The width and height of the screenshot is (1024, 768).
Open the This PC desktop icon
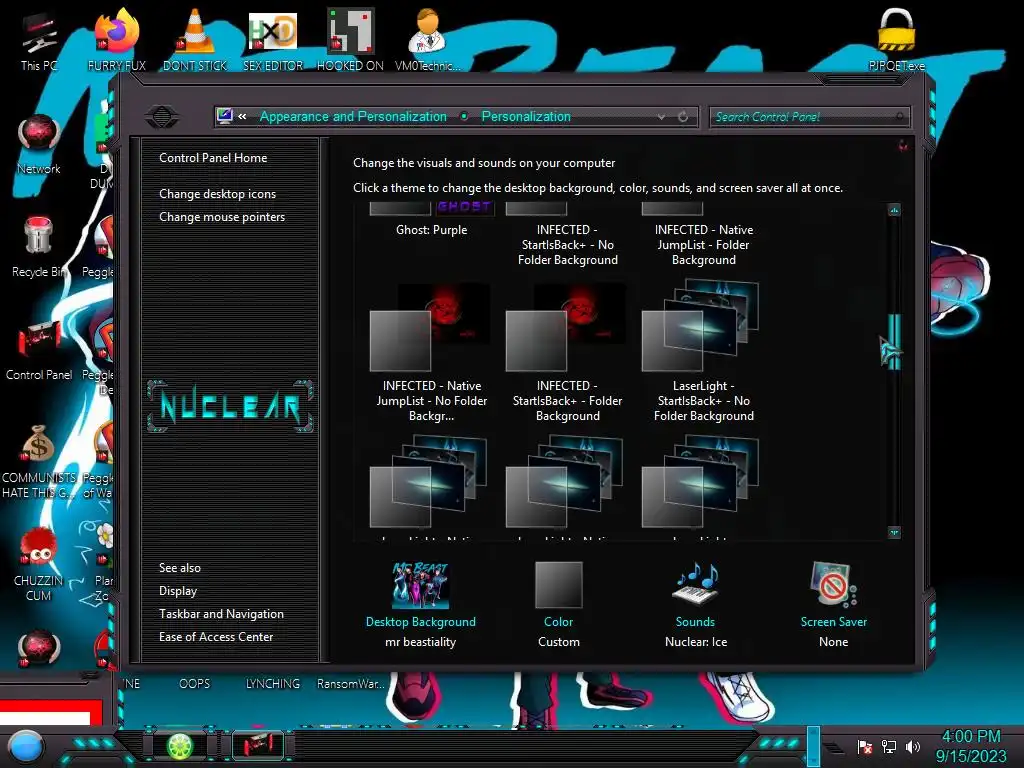(x=39, y=41)
